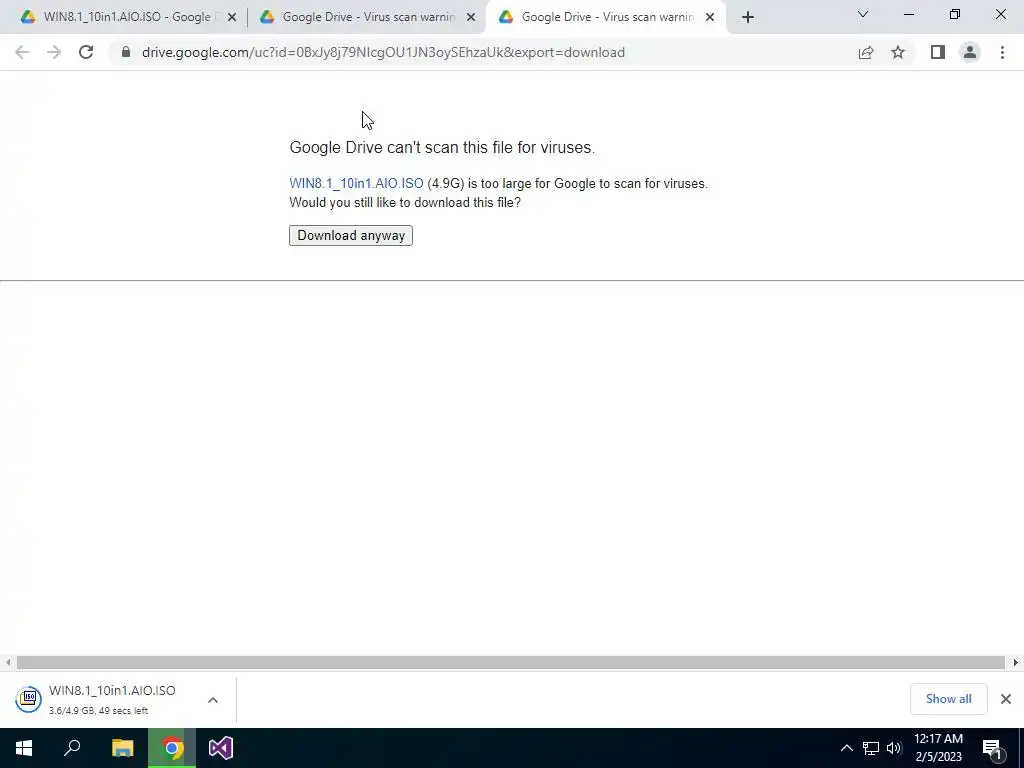1024x768 pixels.
Task: Click the address bar URL
Action: [383, 52]
